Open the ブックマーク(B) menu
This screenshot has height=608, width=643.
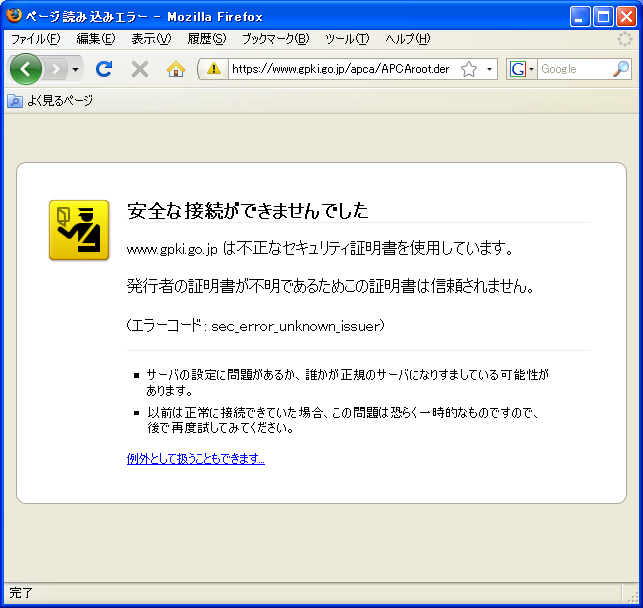point(275,39)
